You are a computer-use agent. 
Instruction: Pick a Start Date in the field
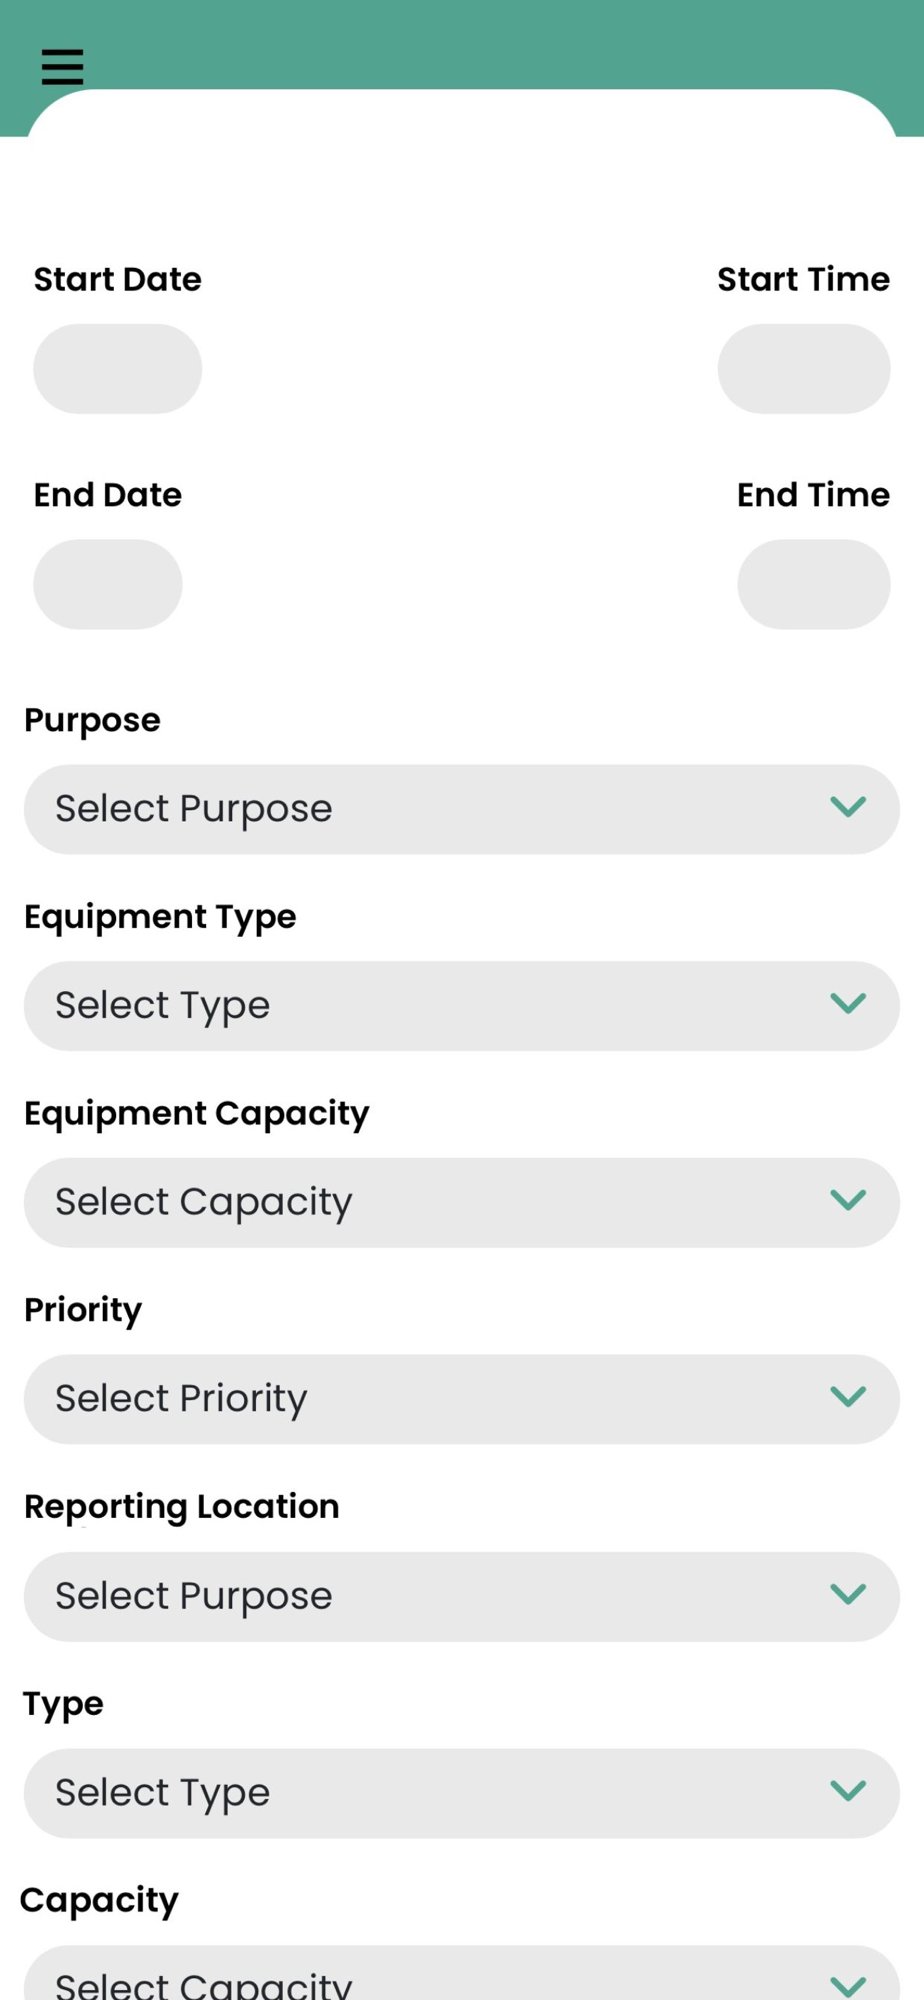pyautogui.click(x=118, y=369)
